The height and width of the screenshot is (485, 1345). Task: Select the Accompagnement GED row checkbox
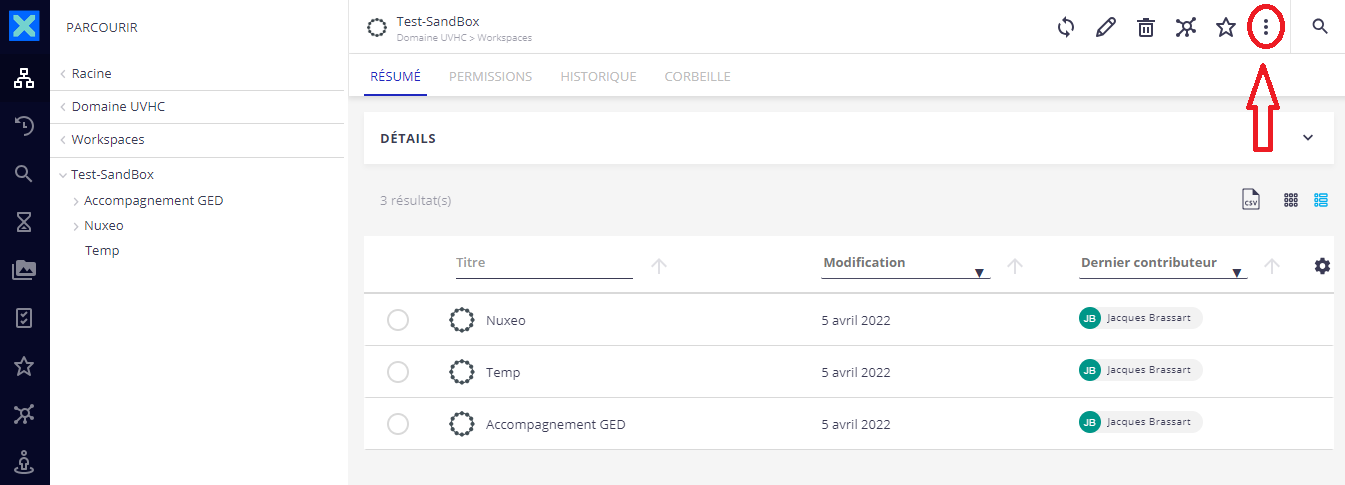398,424
